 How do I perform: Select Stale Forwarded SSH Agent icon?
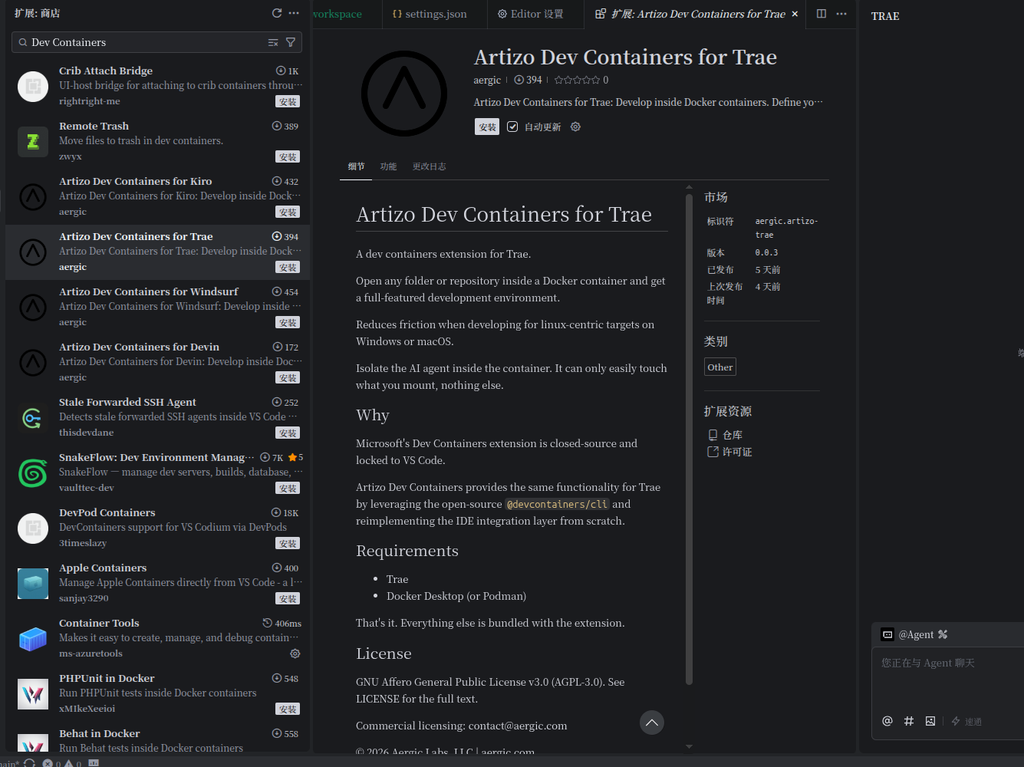point(33,417)
